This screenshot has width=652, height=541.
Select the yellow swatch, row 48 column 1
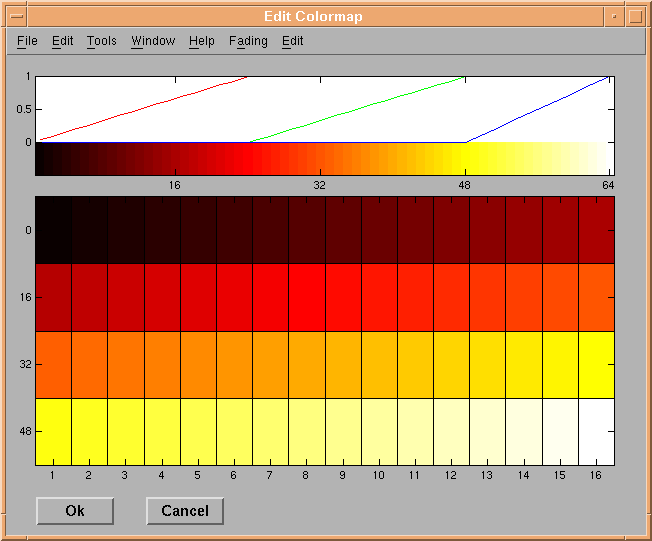pos(53,432)
